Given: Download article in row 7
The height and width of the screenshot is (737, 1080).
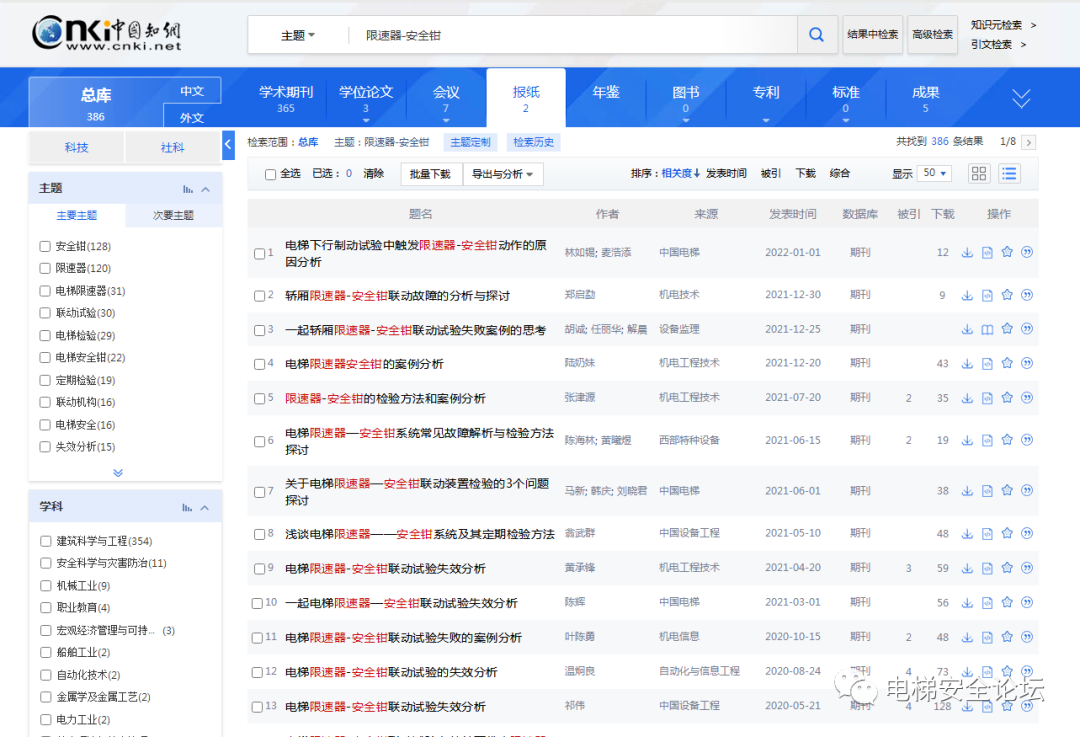Looking at the screenshot, I should tap(967, 491).
